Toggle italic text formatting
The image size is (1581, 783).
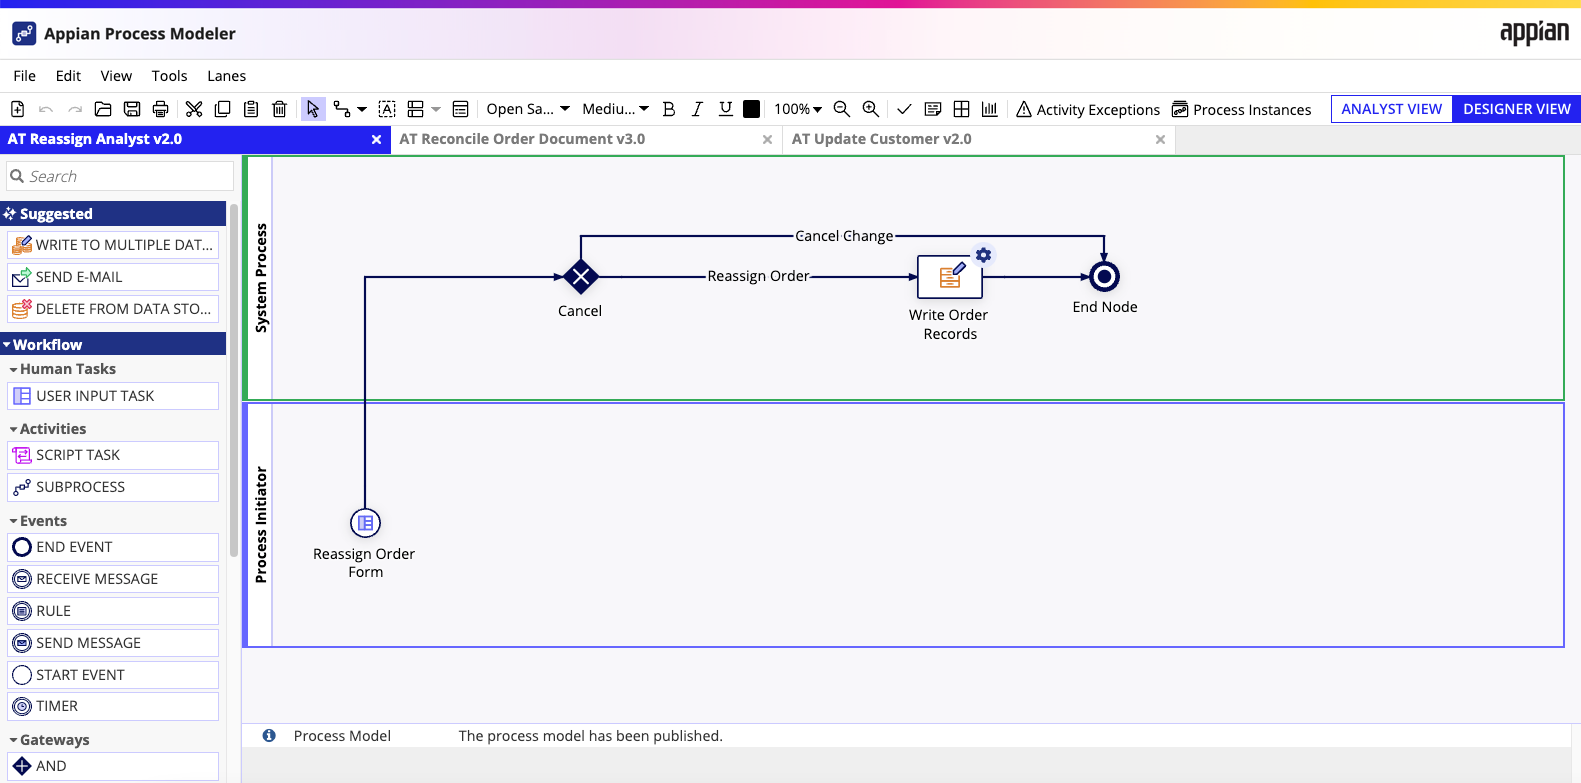click(697, 109)
